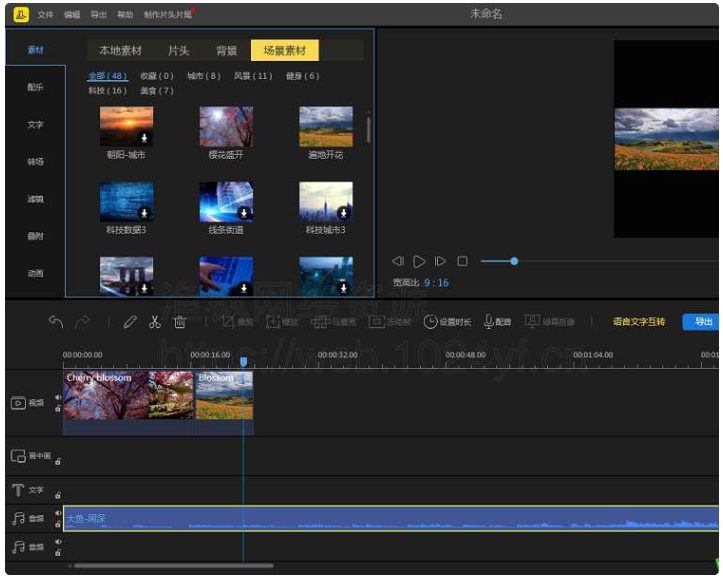Image resolution: width=723 pixels, height=578 pixels.
Task: Filter scene materials by 风景 (11)
Action: [252, 76]
